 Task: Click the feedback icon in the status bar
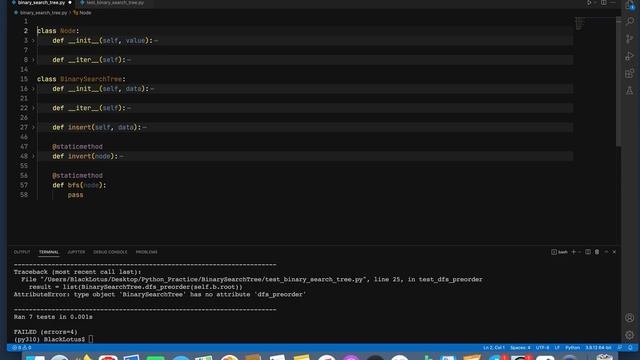(x=620, y=347)
